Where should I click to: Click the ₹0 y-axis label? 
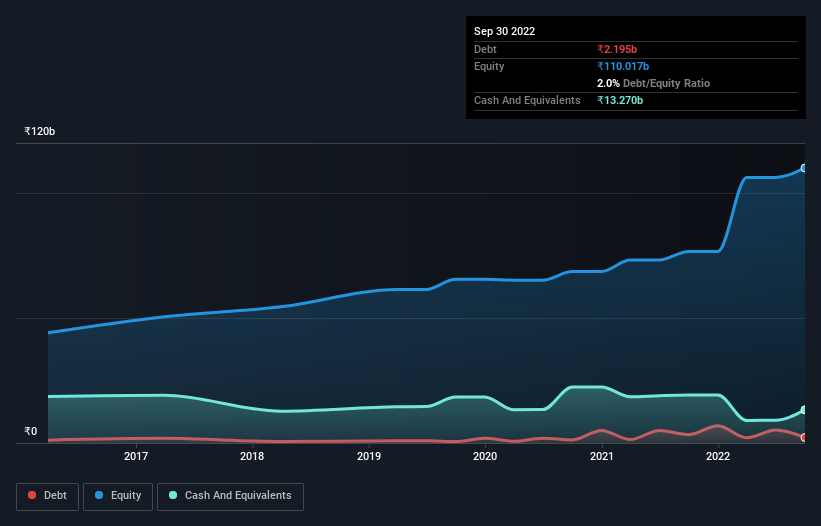coord(30,431)
